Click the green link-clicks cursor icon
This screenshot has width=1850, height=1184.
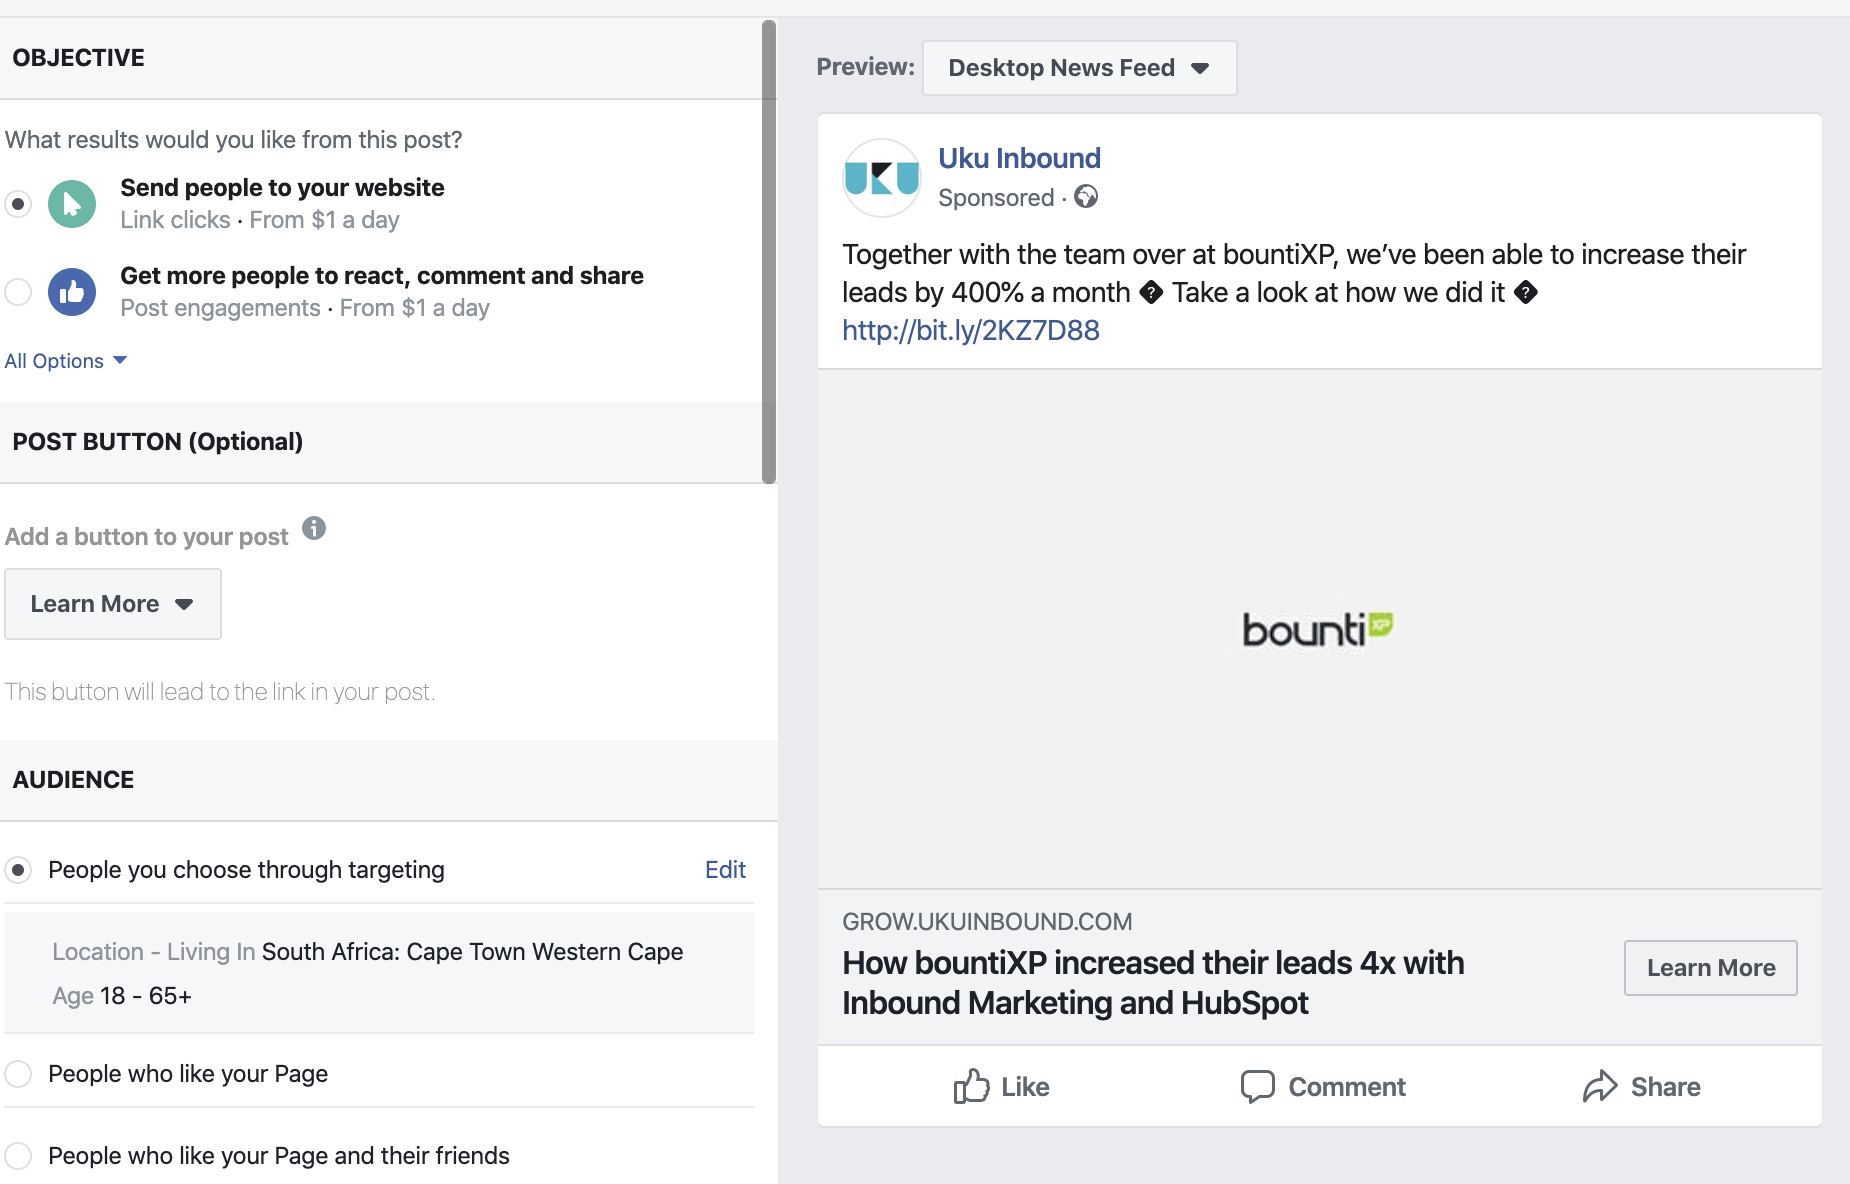(72, 204)
